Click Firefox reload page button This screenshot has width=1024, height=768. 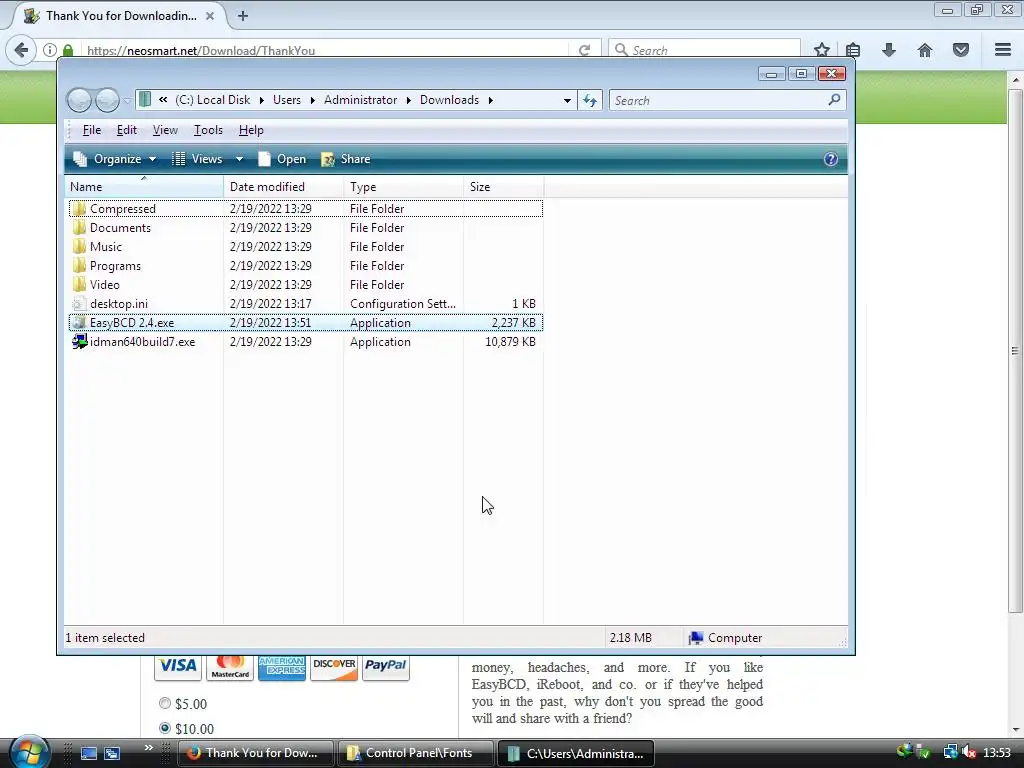click(584, 50)
